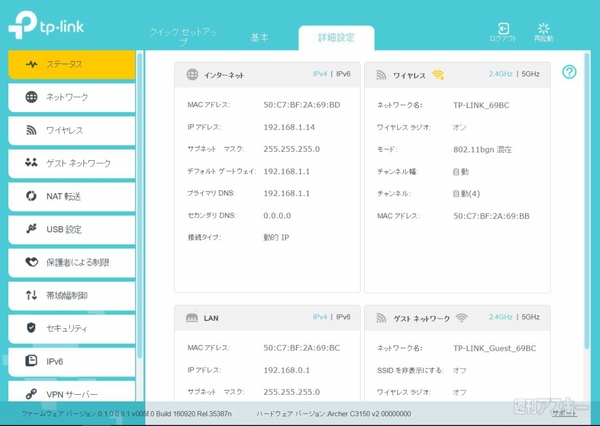
Task: Click the firmware version text in footer
Action: tap(127, 414)
